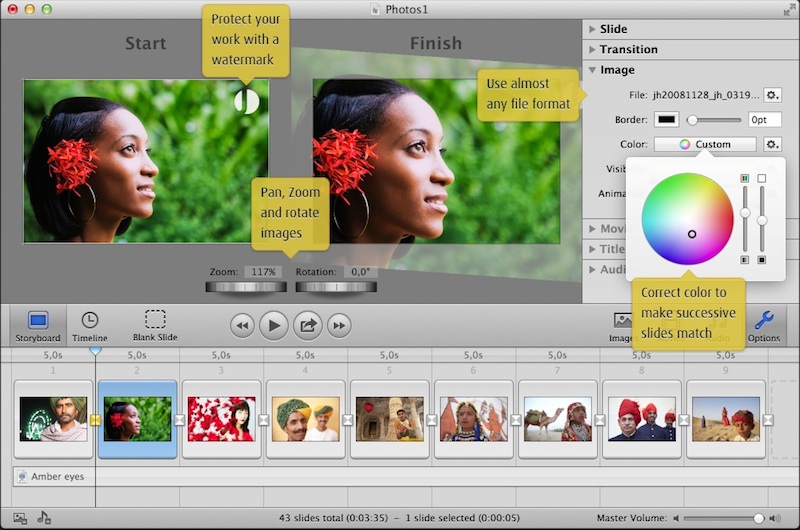Switch to Storyboard view
The image size is (800, 530).
pos(38,323)
